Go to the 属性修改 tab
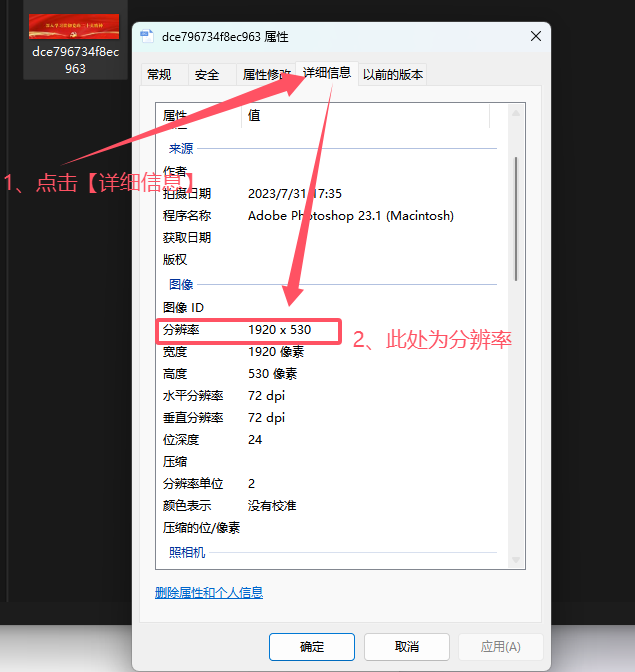 pyautogui.click(x=265, y=74)
